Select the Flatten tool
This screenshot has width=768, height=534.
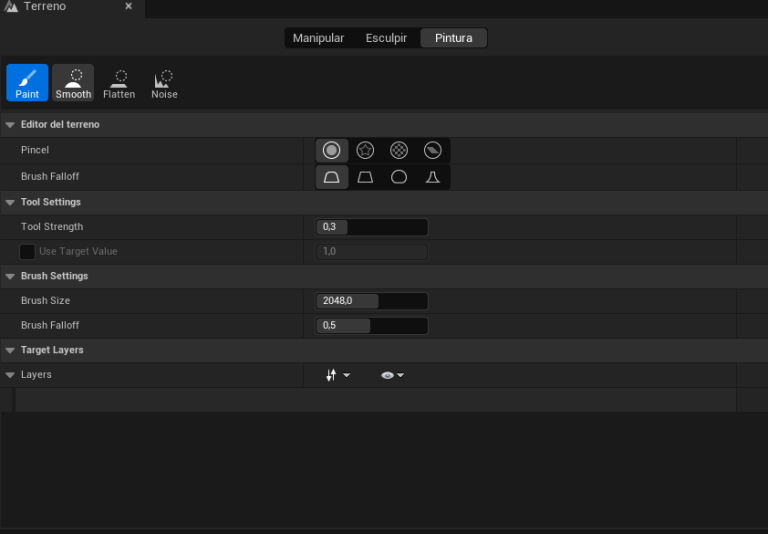[119, 83]
